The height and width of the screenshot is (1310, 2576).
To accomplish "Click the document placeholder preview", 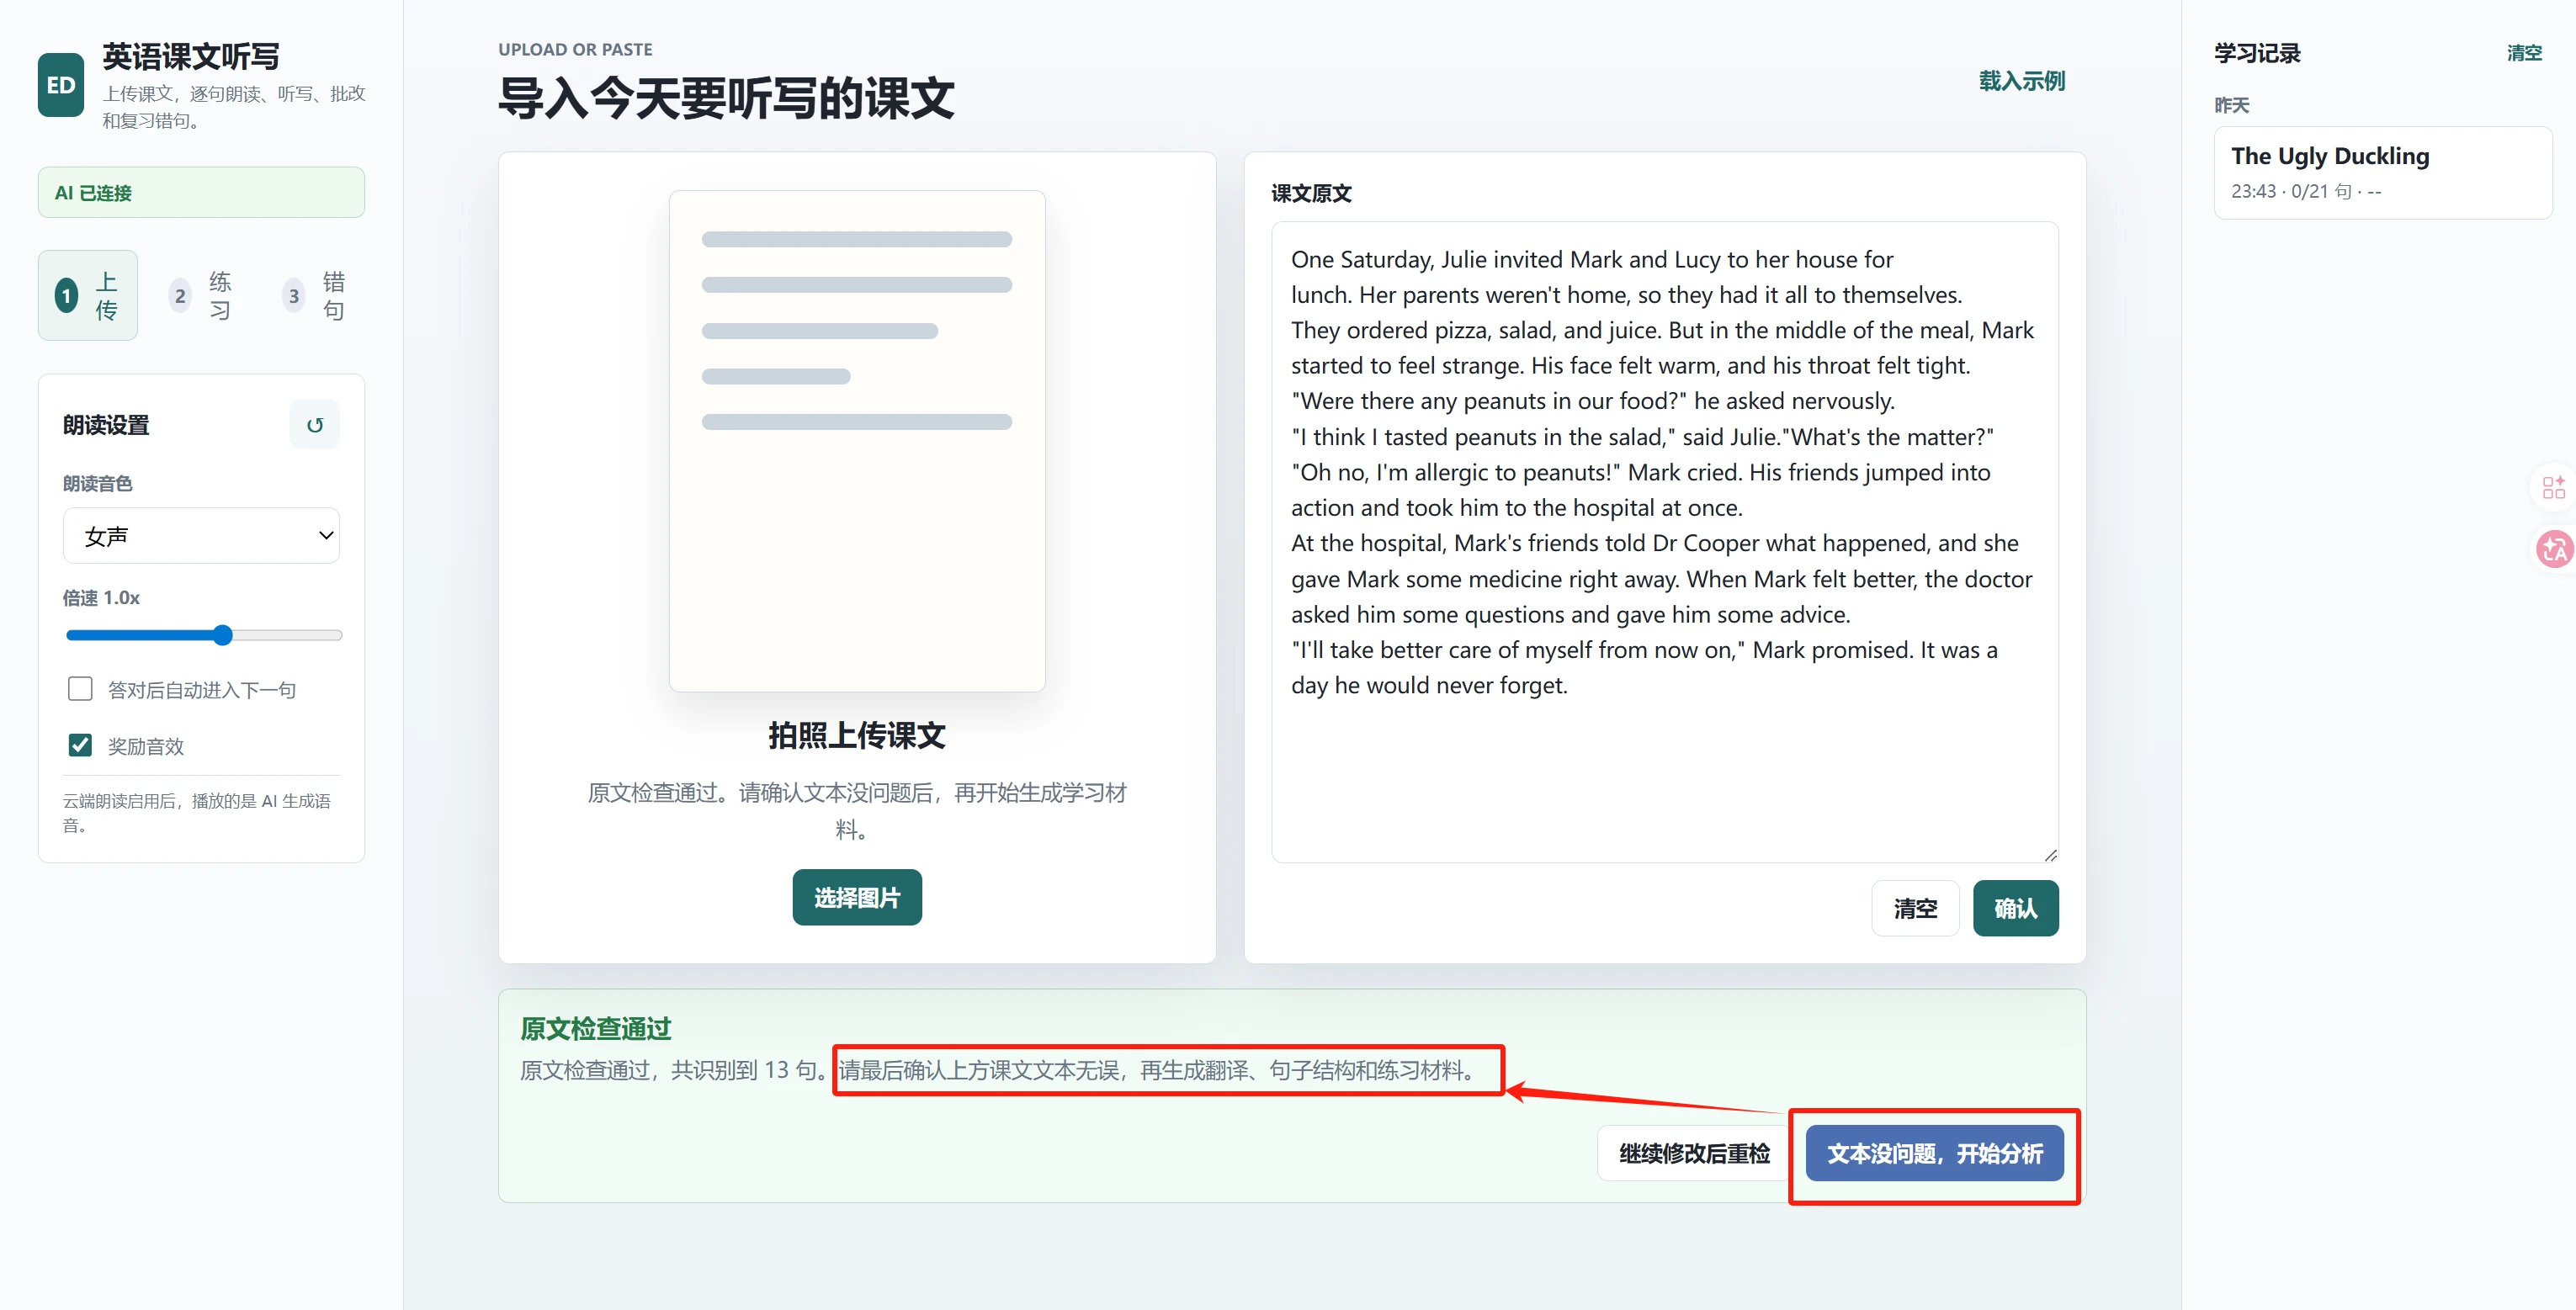I will pos(857,441).
